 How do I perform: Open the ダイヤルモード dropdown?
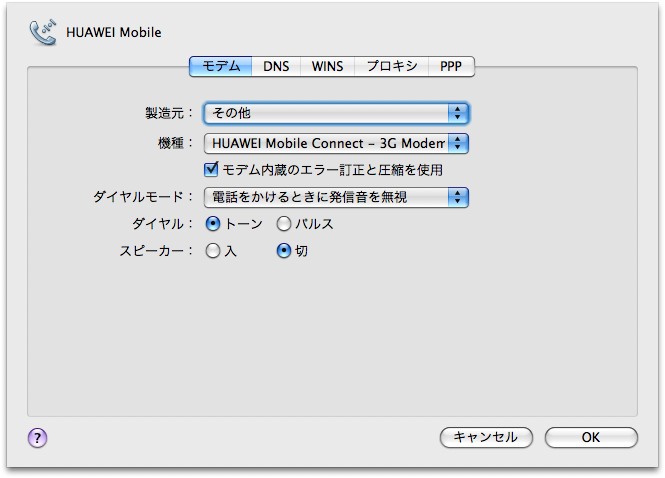336,197
